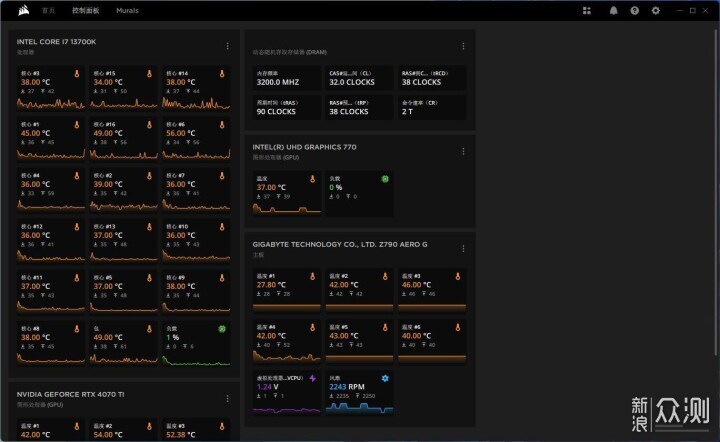
Task: Open the Murals tab
Action: [127, 11]
